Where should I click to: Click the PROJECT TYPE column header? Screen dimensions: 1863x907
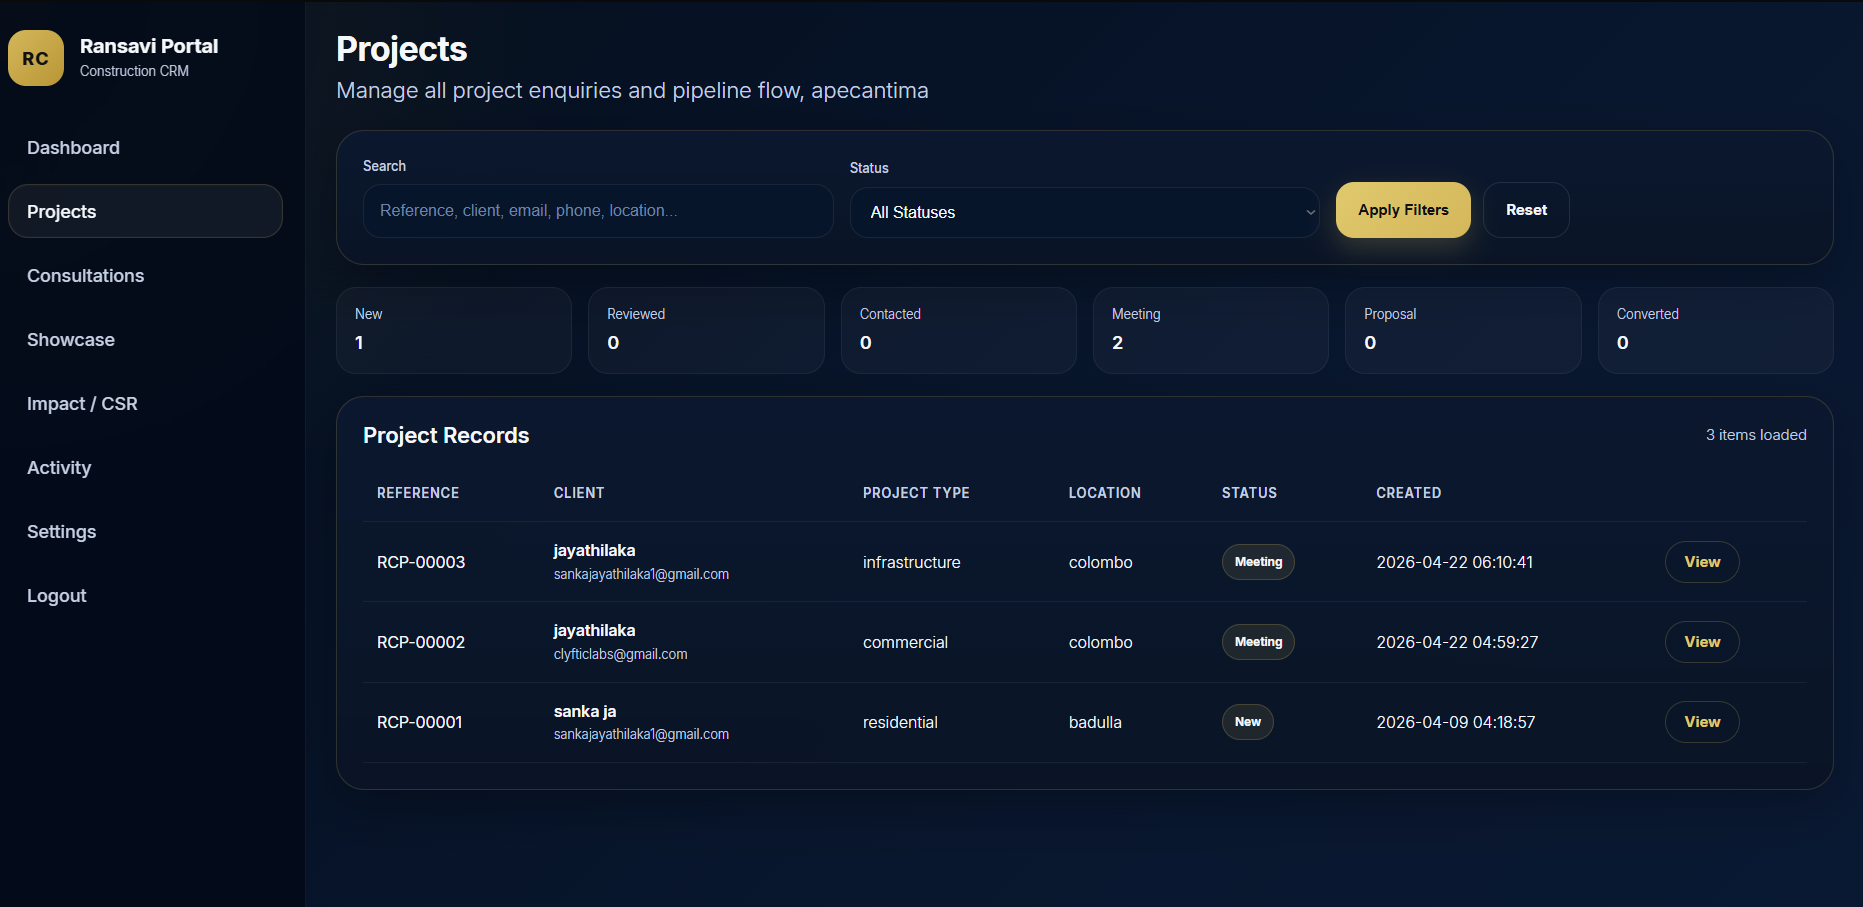coord(916,493)
